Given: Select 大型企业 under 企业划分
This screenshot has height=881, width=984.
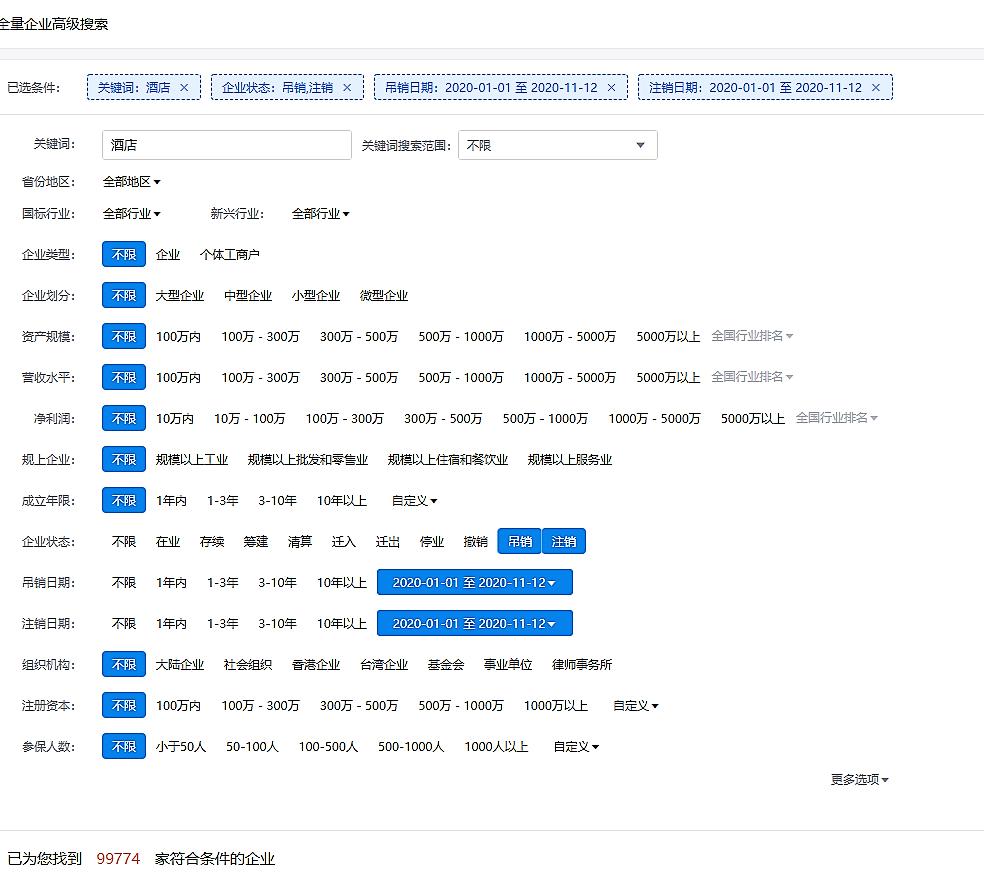Looking at the screenshot, I should tap(179, 296).
